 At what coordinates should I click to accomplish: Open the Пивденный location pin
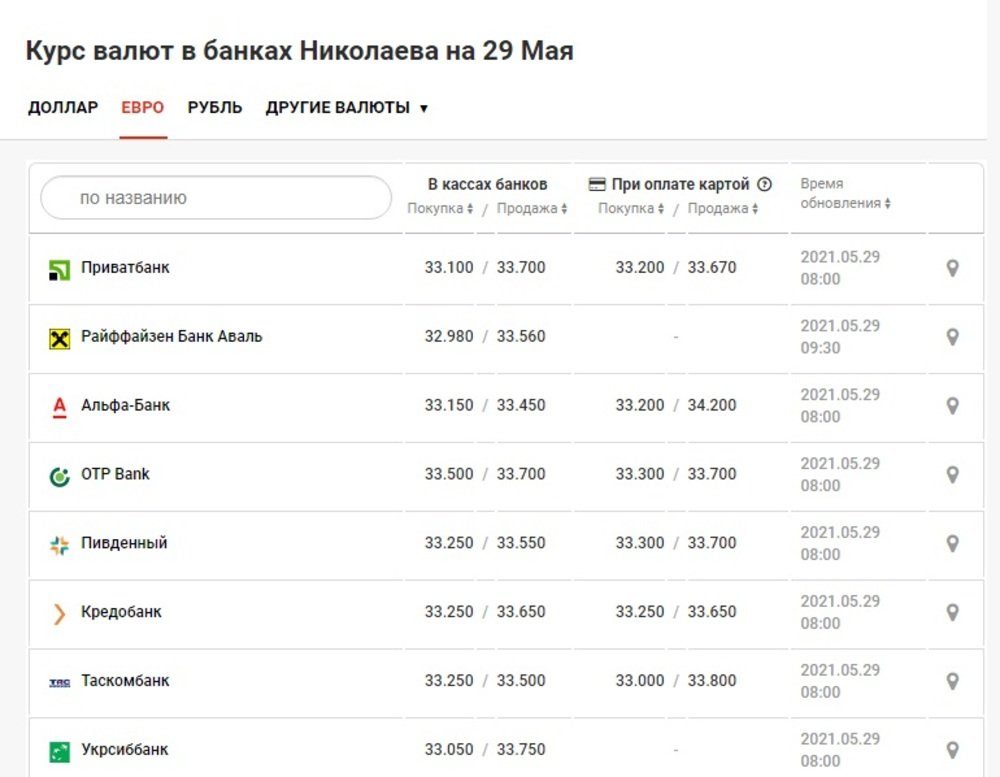[x=952, y=544]
